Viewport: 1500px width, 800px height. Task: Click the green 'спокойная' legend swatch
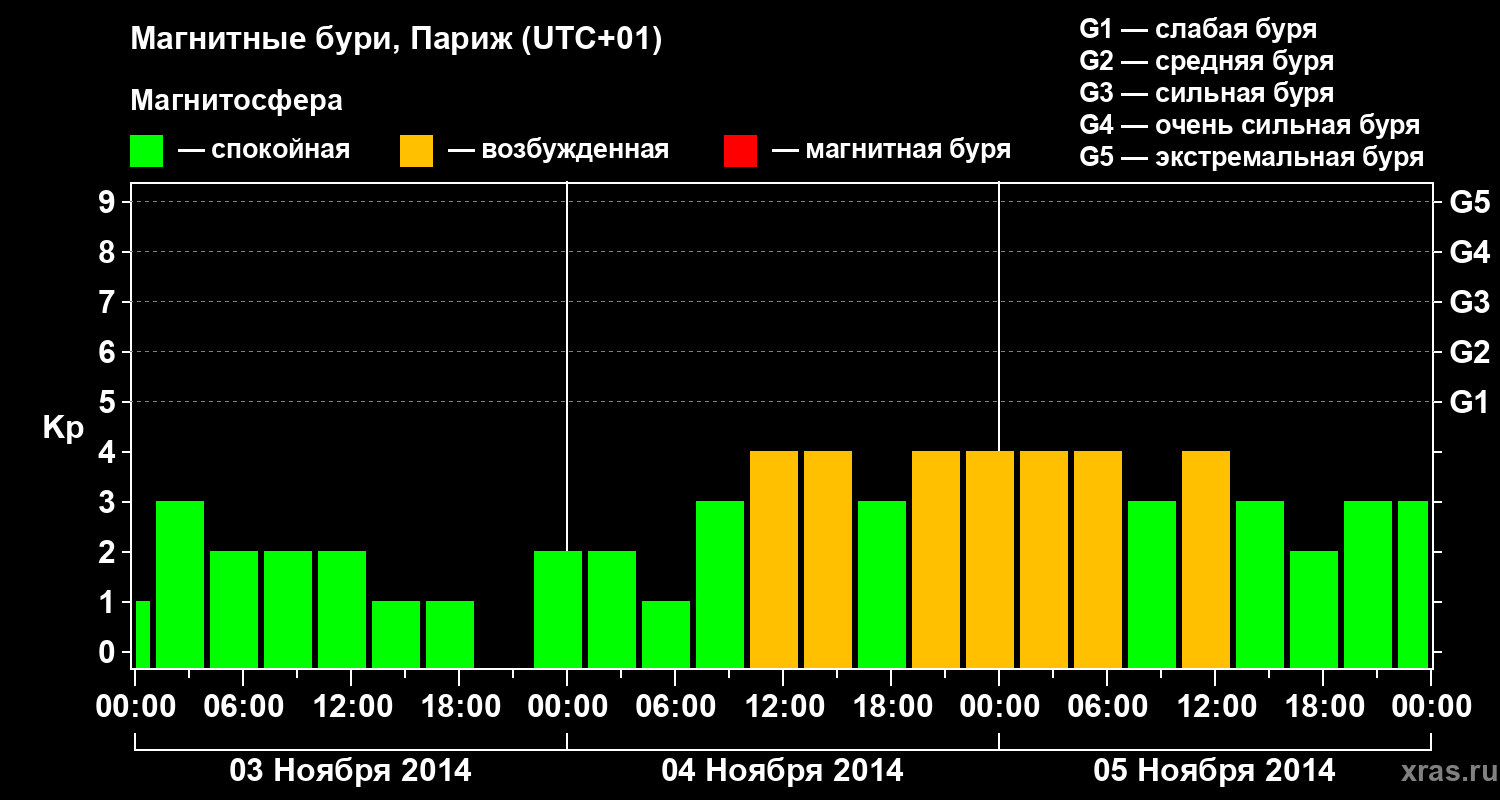pyautogui.click(x=147, y=151)
